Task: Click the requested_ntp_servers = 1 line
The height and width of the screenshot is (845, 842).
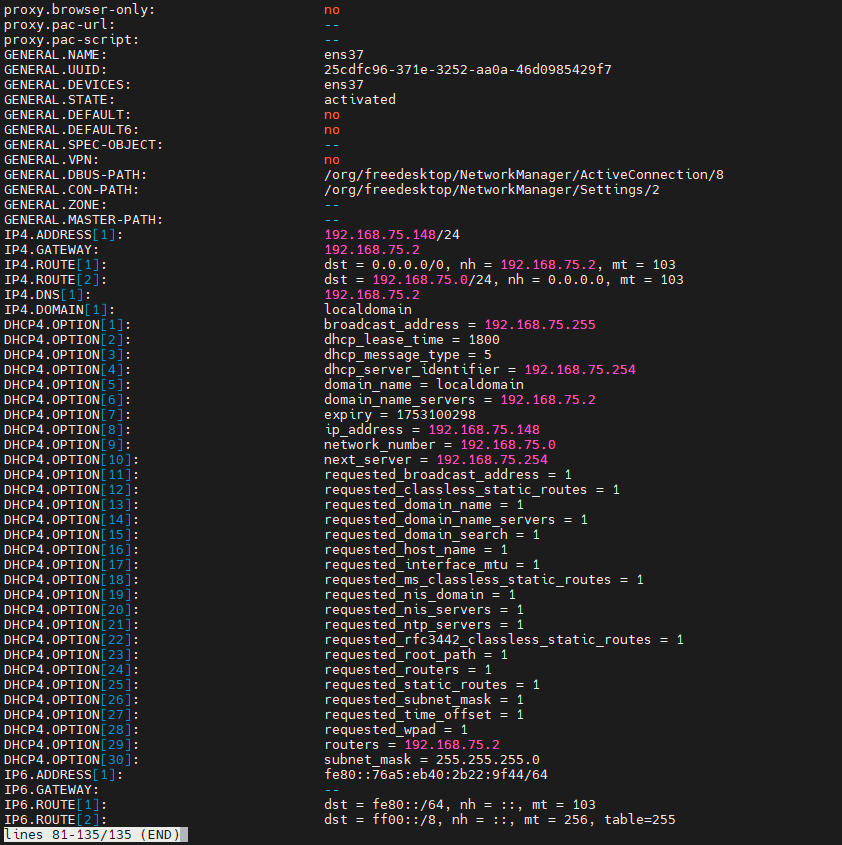Action: (x=424, y=625)
